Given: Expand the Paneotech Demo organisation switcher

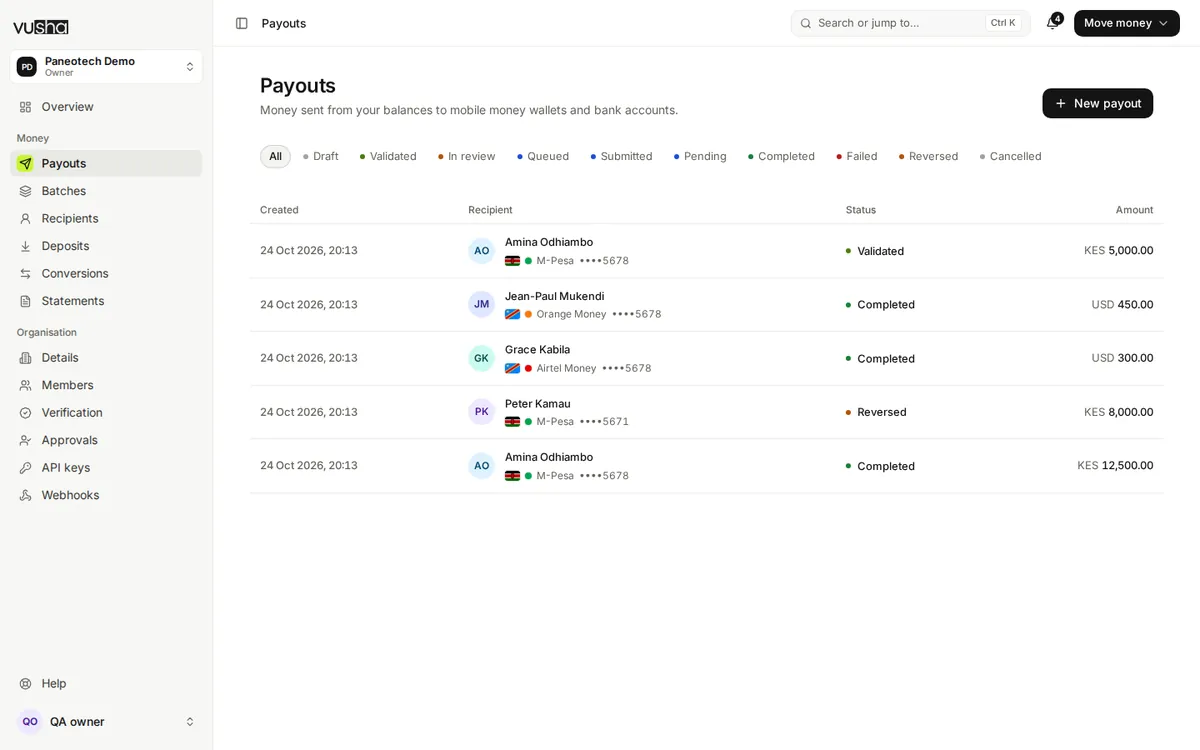Looking at the screenshot, I should 106,67.
